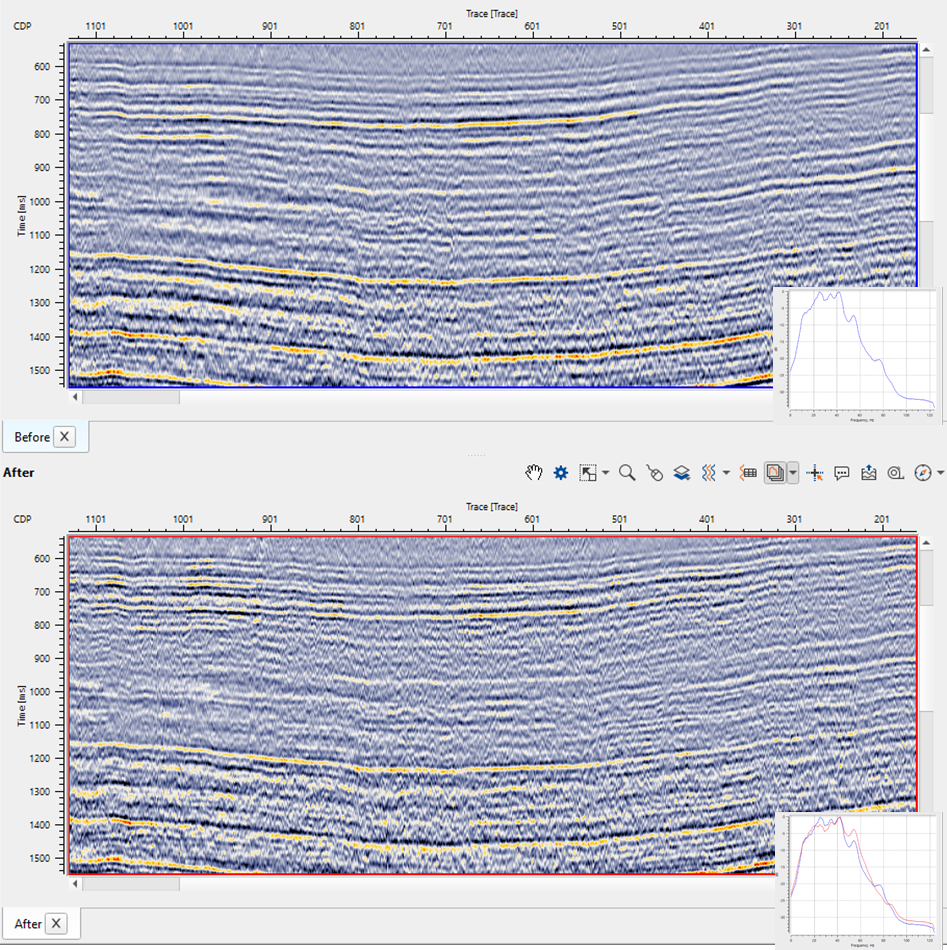Click the export image icon

[x=868, y=473]
